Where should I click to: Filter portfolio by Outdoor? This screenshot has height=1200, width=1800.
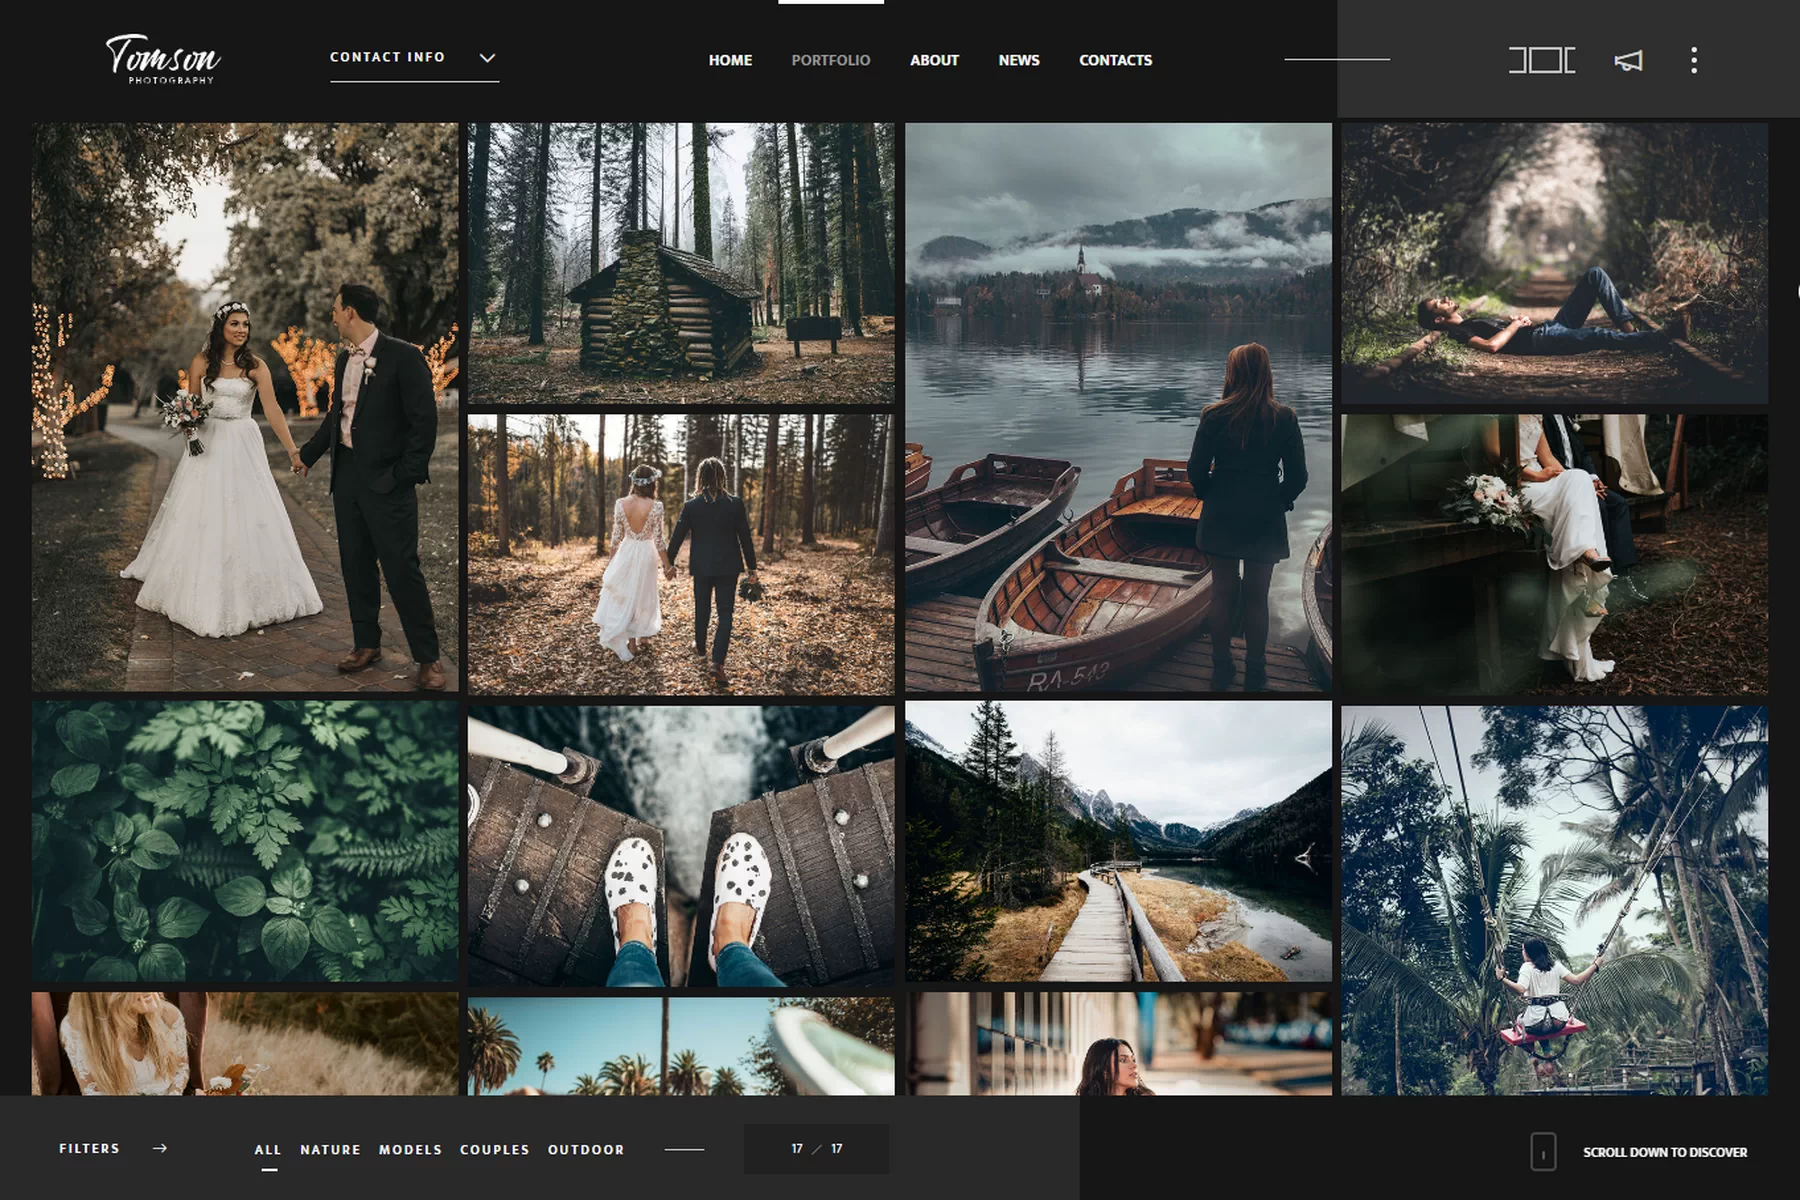point(586,1150)
